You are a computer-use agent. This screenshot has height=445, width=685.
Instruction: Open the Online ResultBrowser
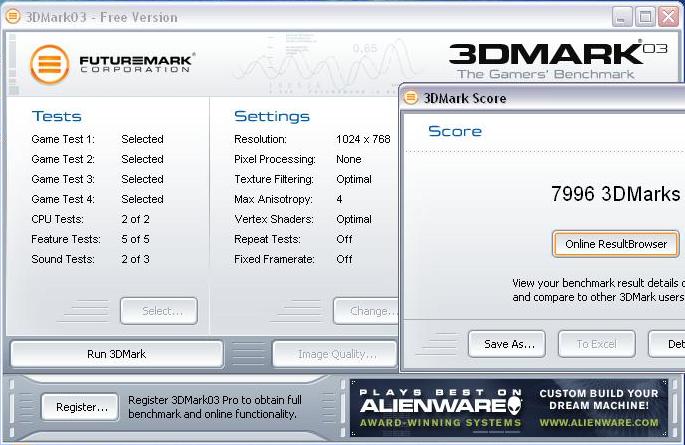[x=616, y=244]
